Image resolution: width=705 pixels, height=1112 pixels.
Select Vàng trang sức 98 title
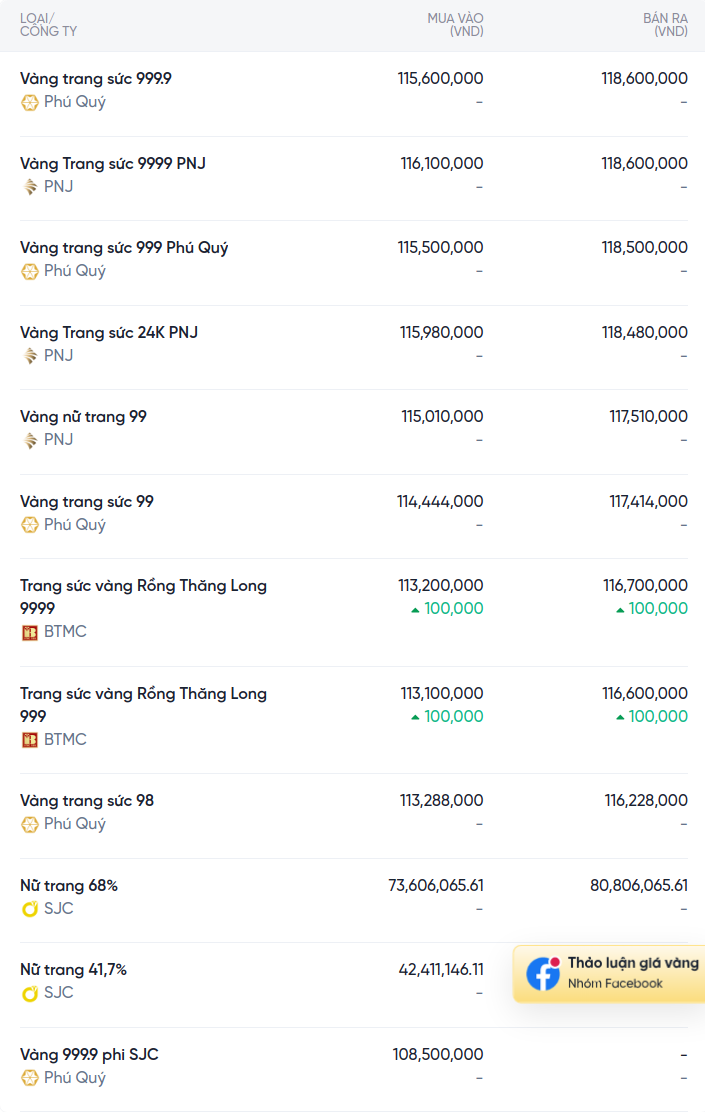87,801
